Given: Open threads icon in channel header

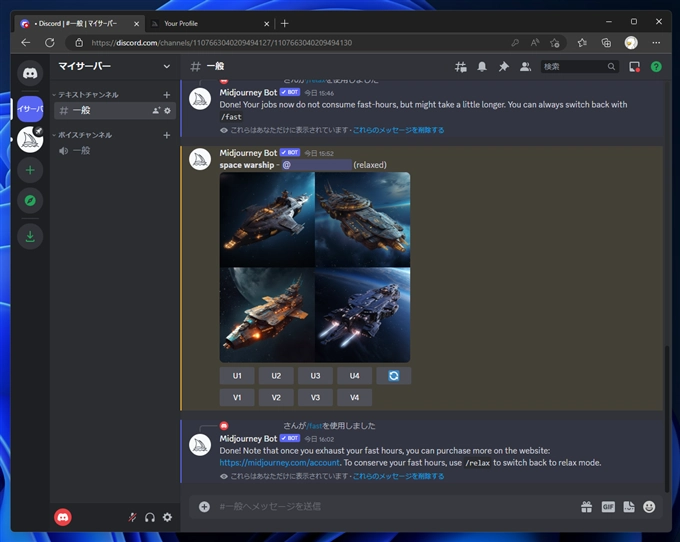Looking at the screenshot, I should pyautogui.click(x=461, y=67).
